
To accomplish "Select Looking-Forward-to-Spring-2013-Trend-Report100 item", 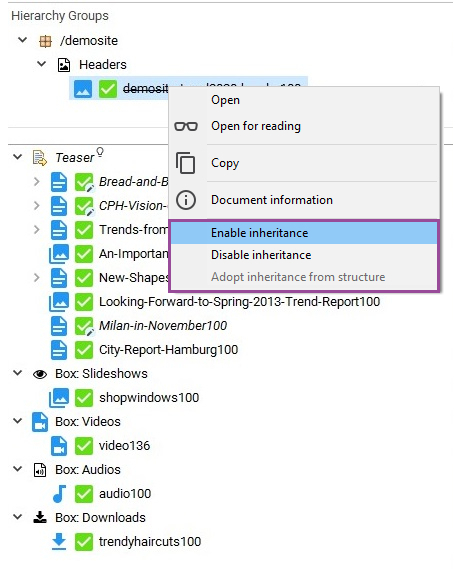I will coord(239,302).
